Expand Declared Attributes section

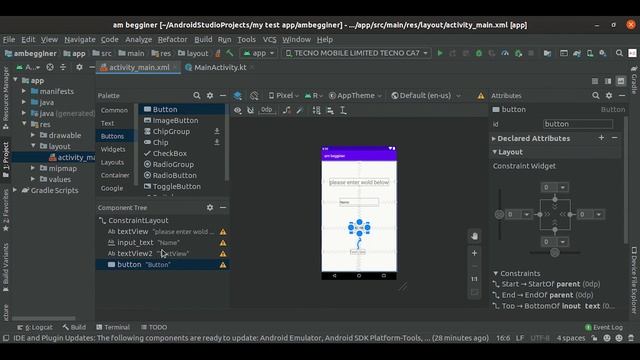tap(494, 138)
